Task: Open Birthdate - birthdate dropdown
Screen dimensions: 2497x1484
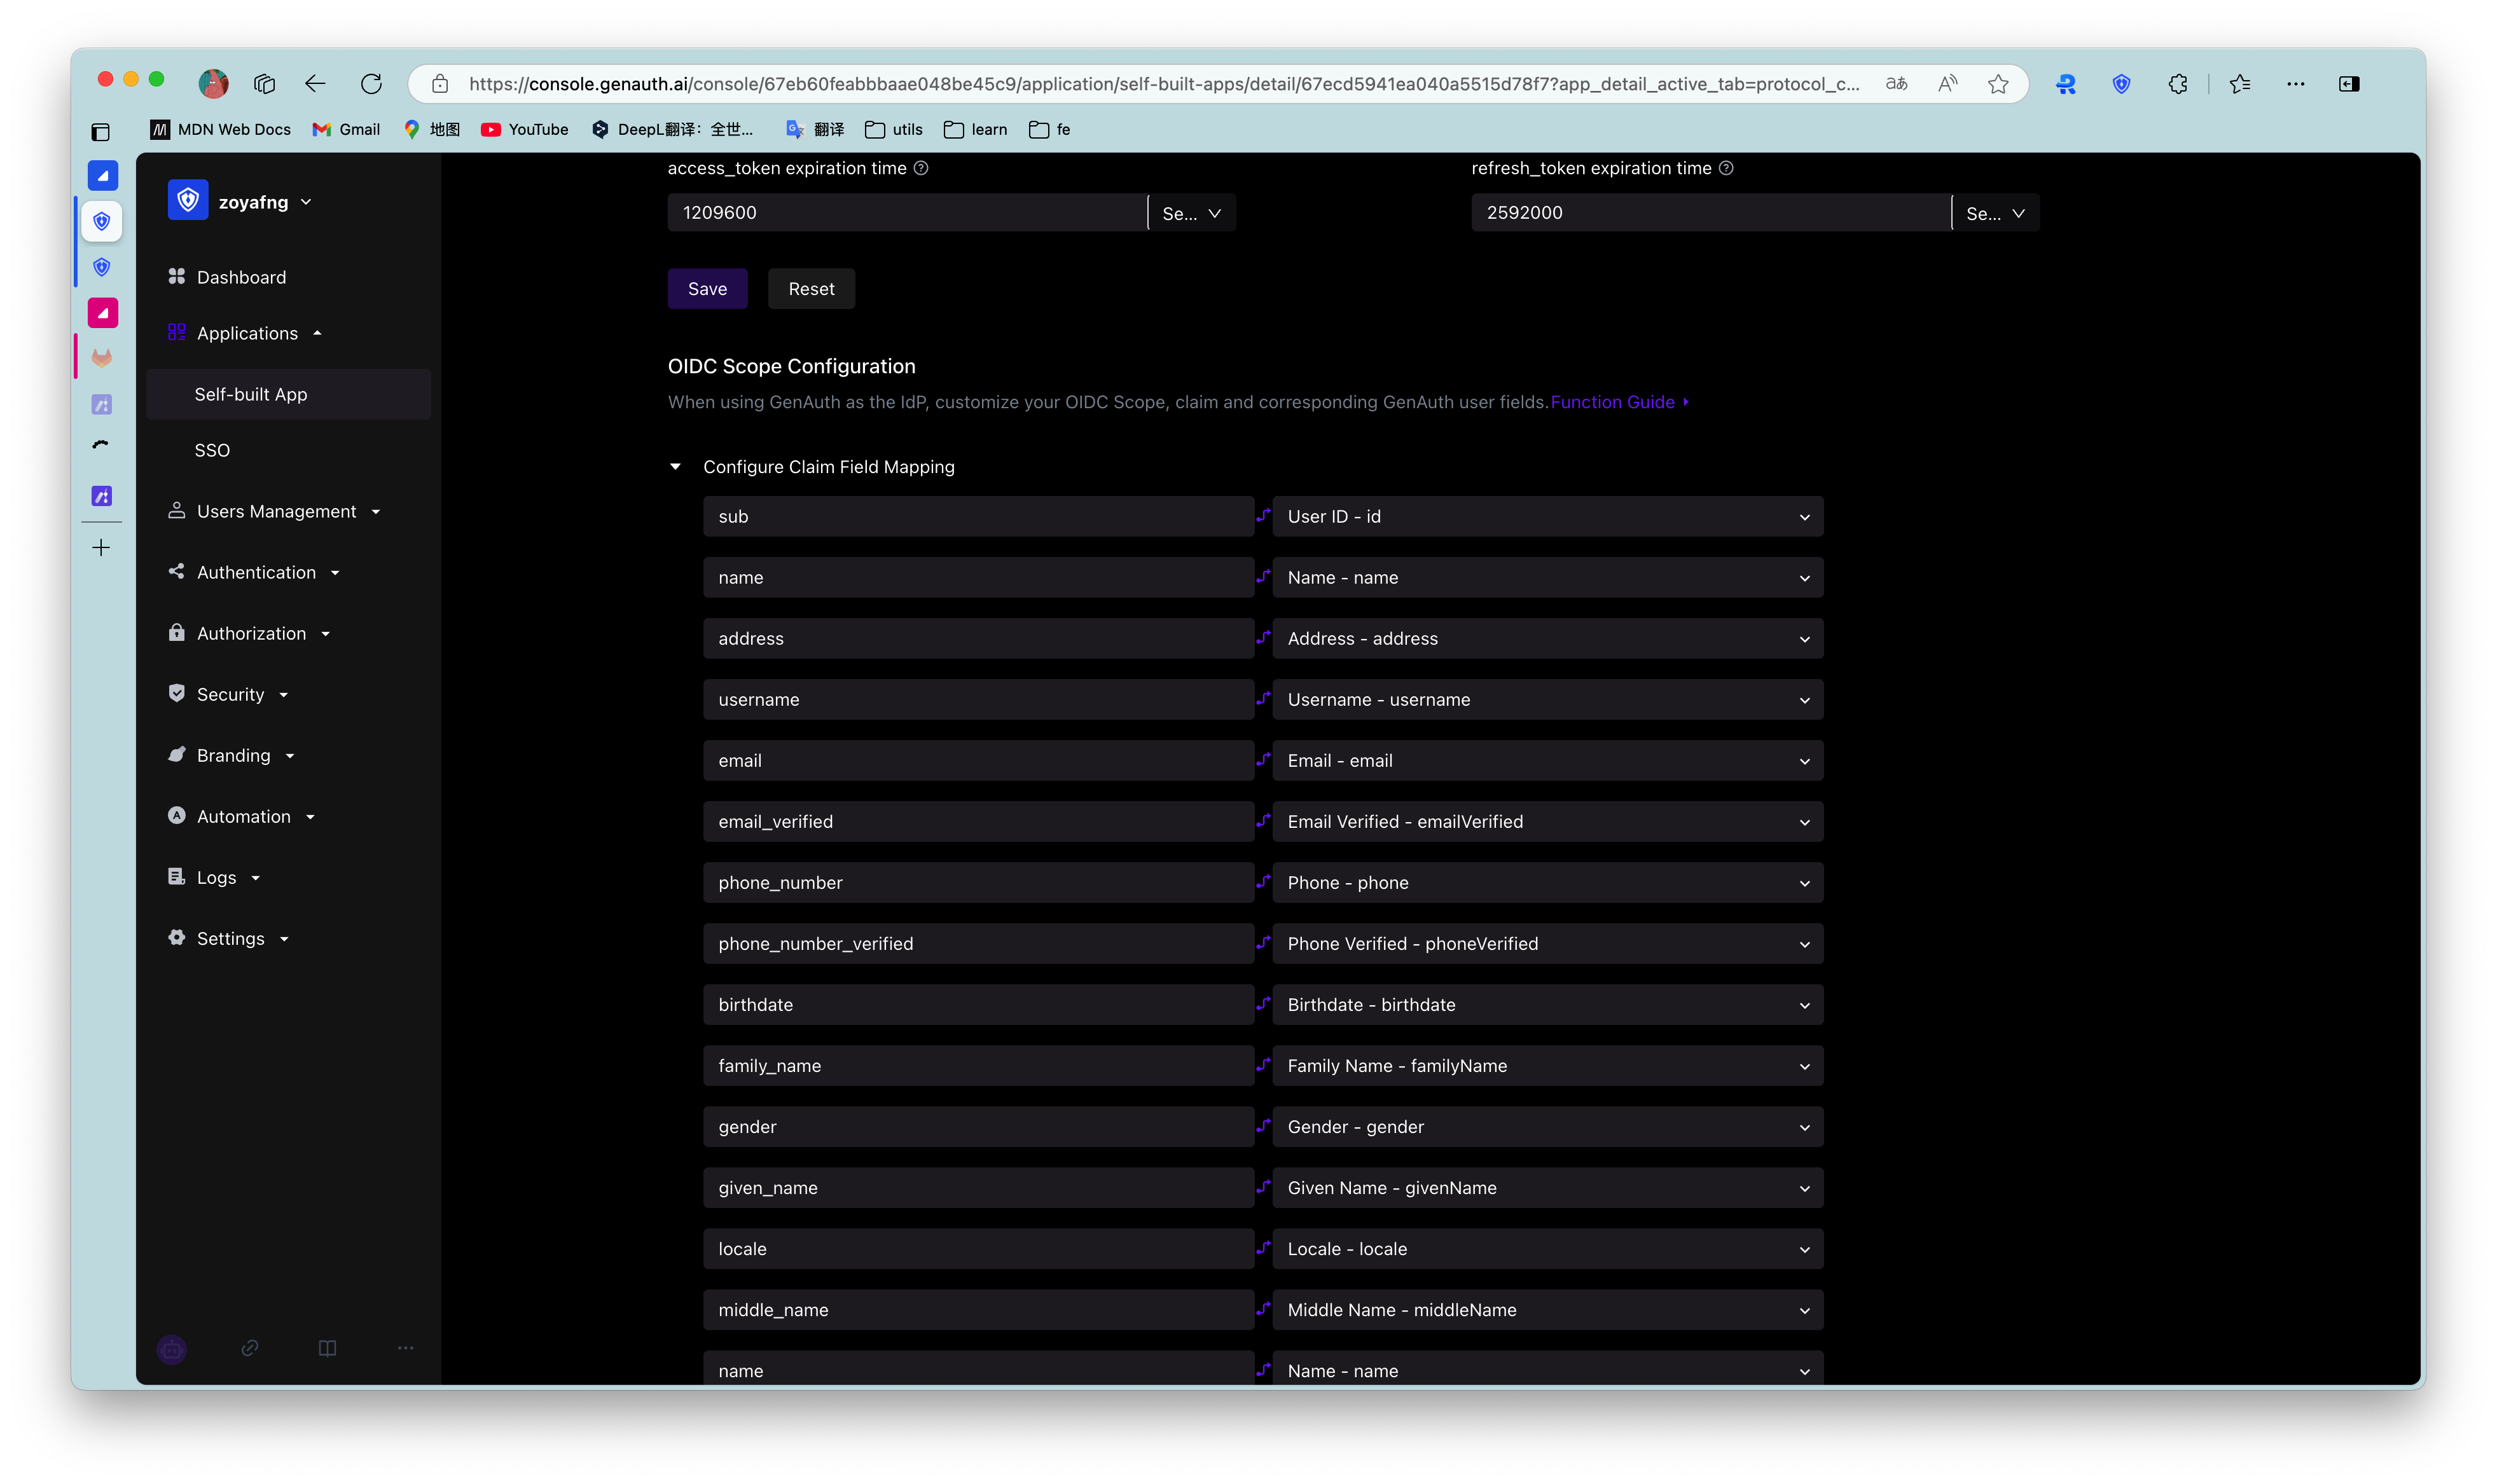Action: (1547, 1005)
